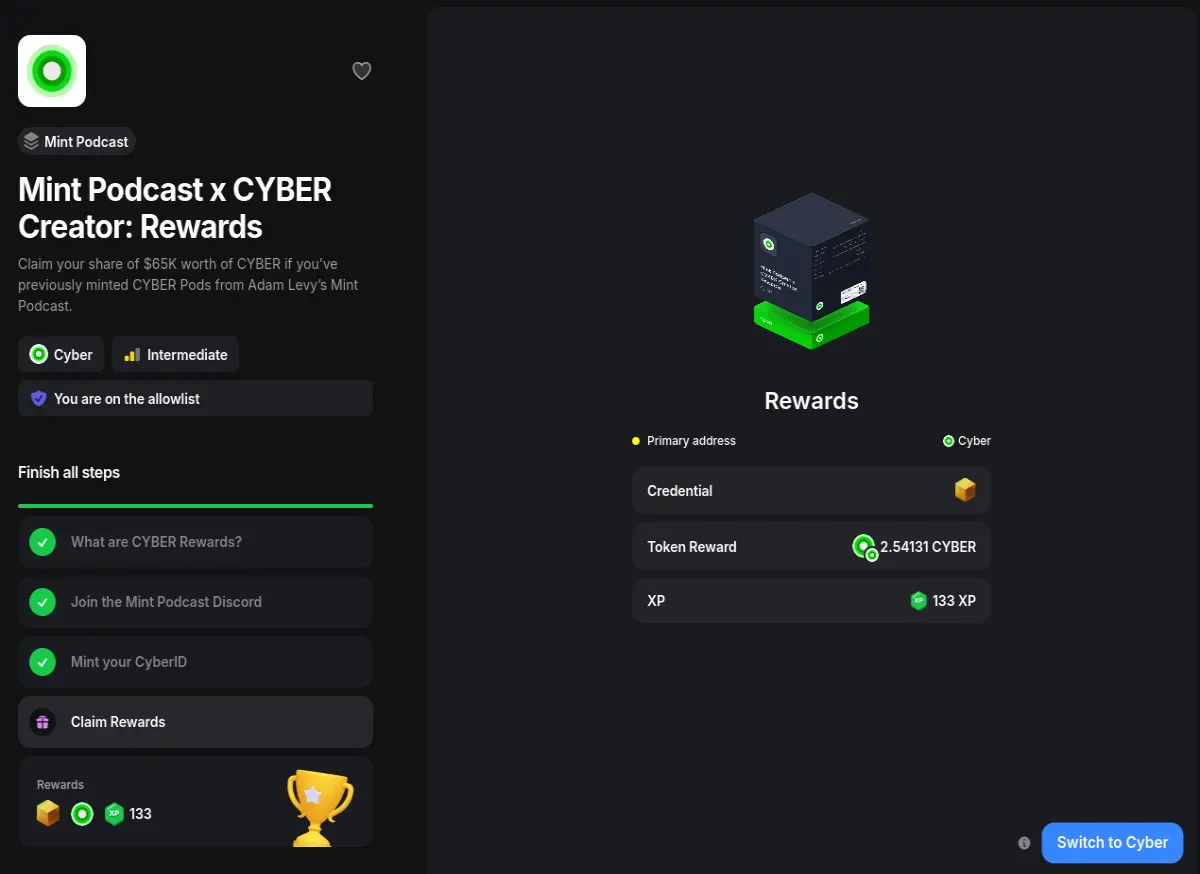Image resolution: width=1200 pixels, height=874 pixels.
Task: Click the green Cyber icon in chain chip
Action: [x=39, y=354]
